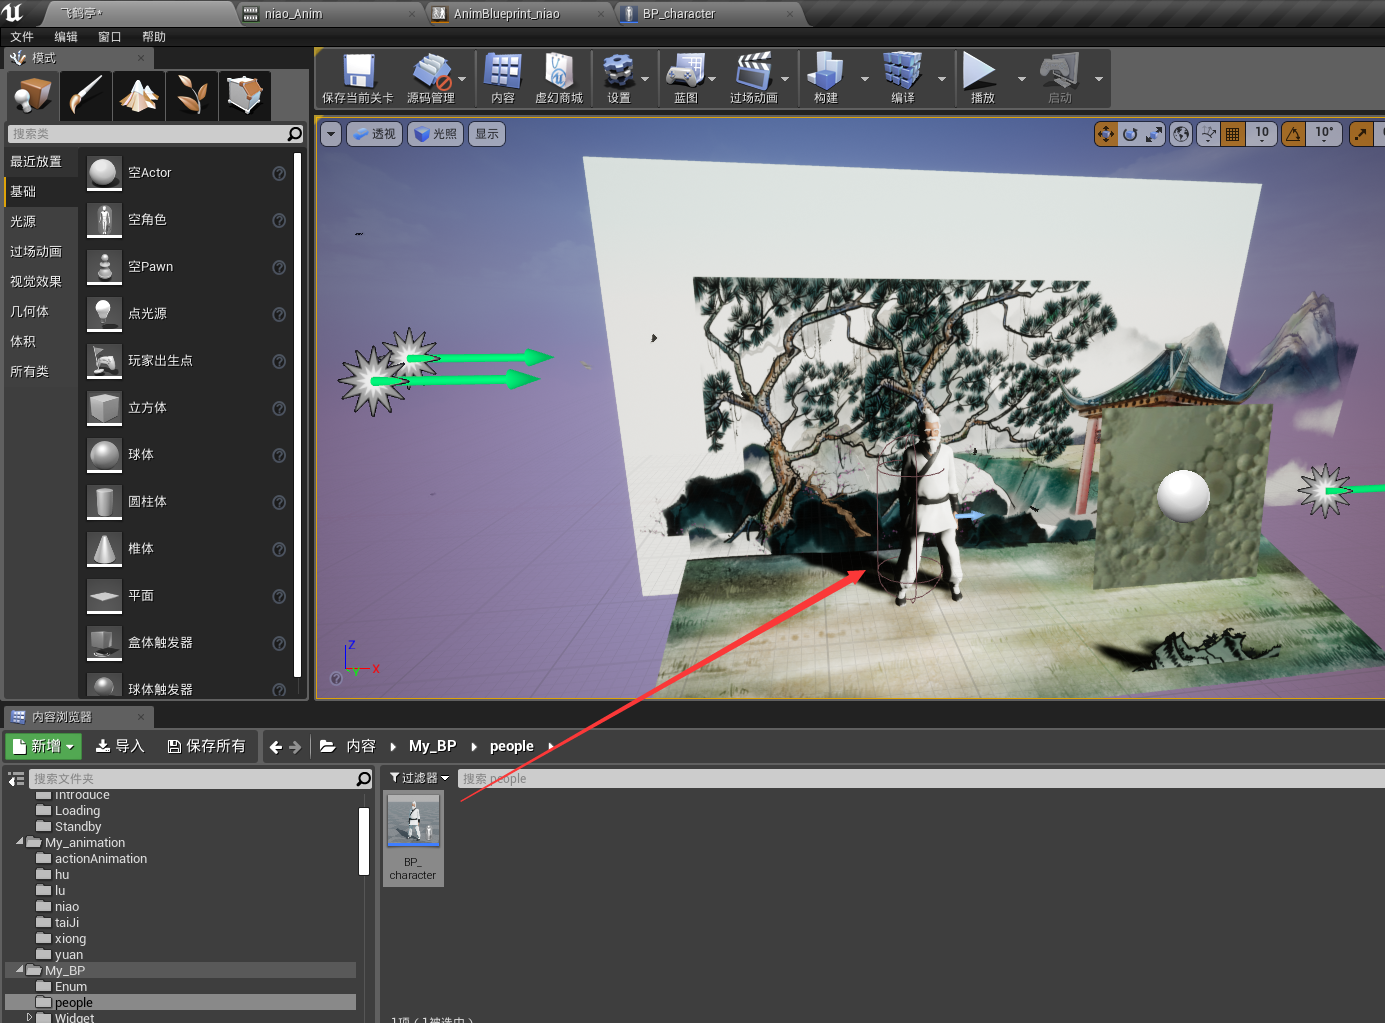Select the 空Actor item
Image resolution: width=1385 pixels, height=1023 pixels.
click(187, 173)
